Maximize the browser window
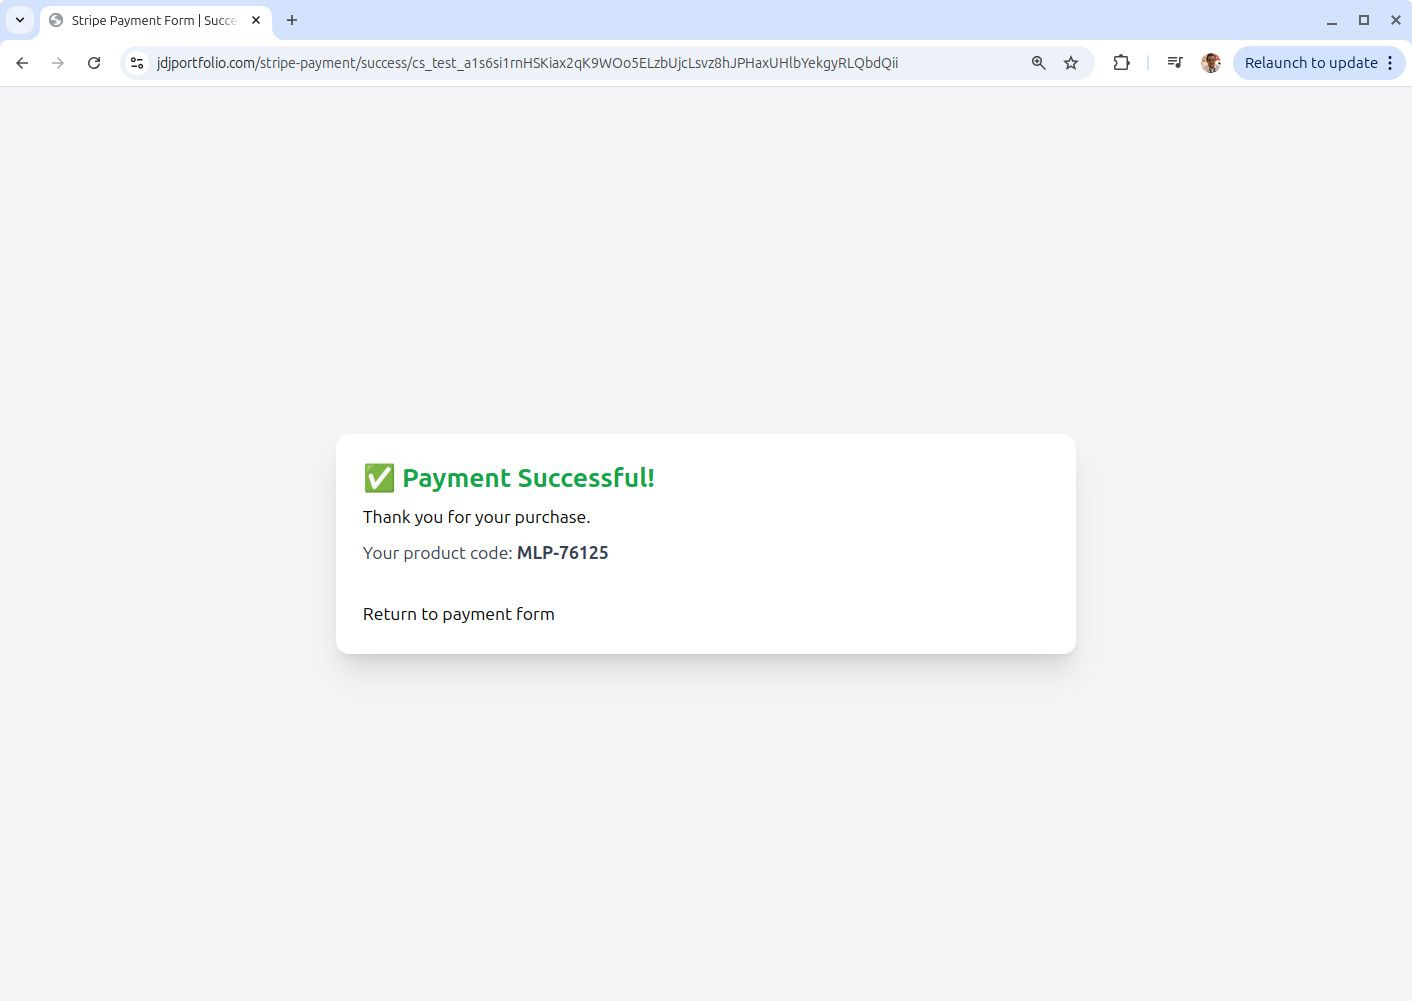The image size is (1412, 1001). point(1364,20)
